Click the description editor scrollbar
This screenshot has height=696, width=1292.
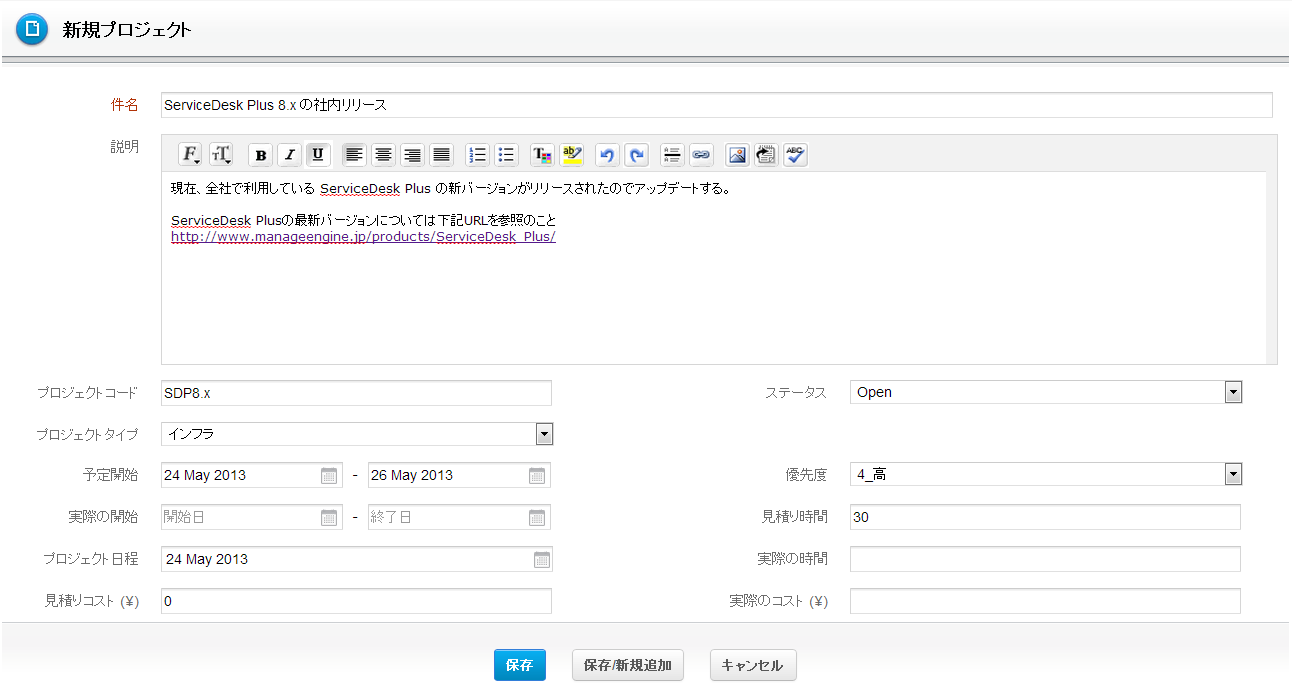pos(1271,268)
